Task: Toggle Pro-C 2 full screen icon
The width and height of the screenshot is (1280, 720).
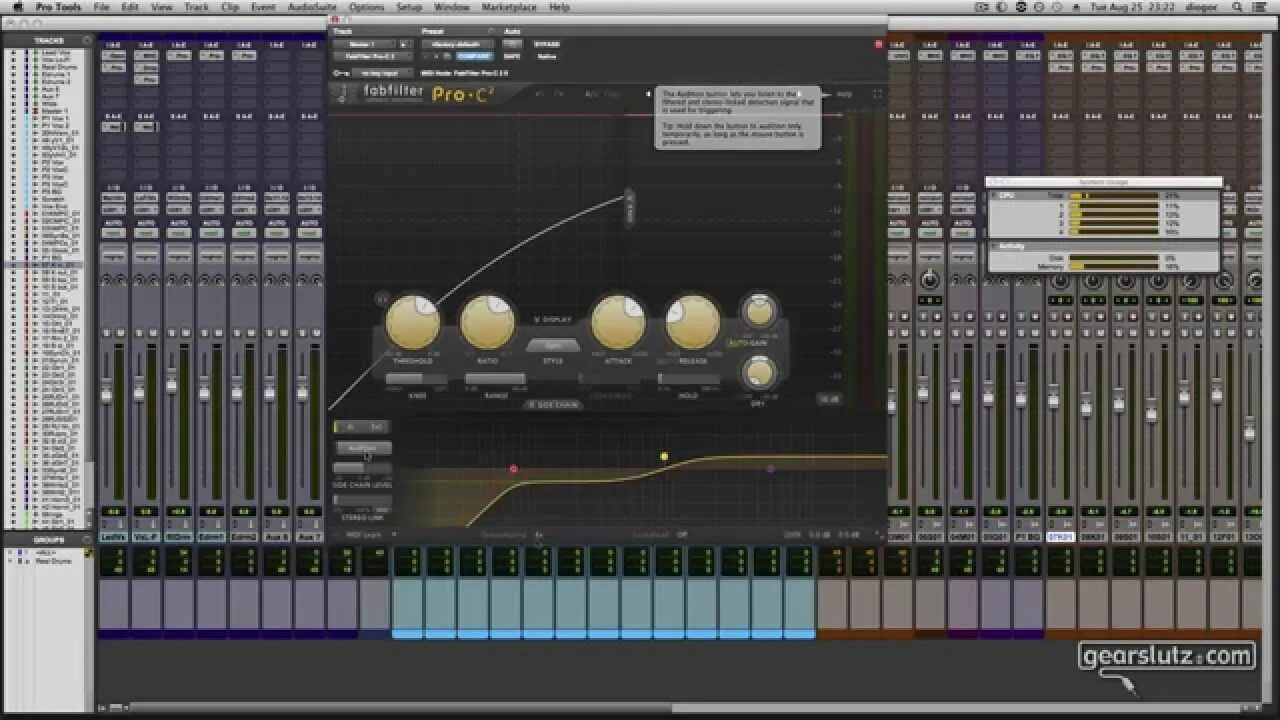Action: [877, 94]
